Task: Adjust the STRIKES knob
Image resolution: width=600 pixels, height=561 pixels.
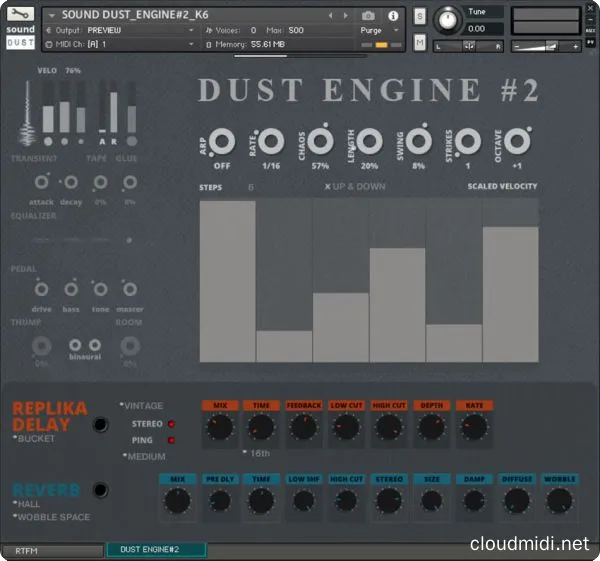Action: [468, 141]
